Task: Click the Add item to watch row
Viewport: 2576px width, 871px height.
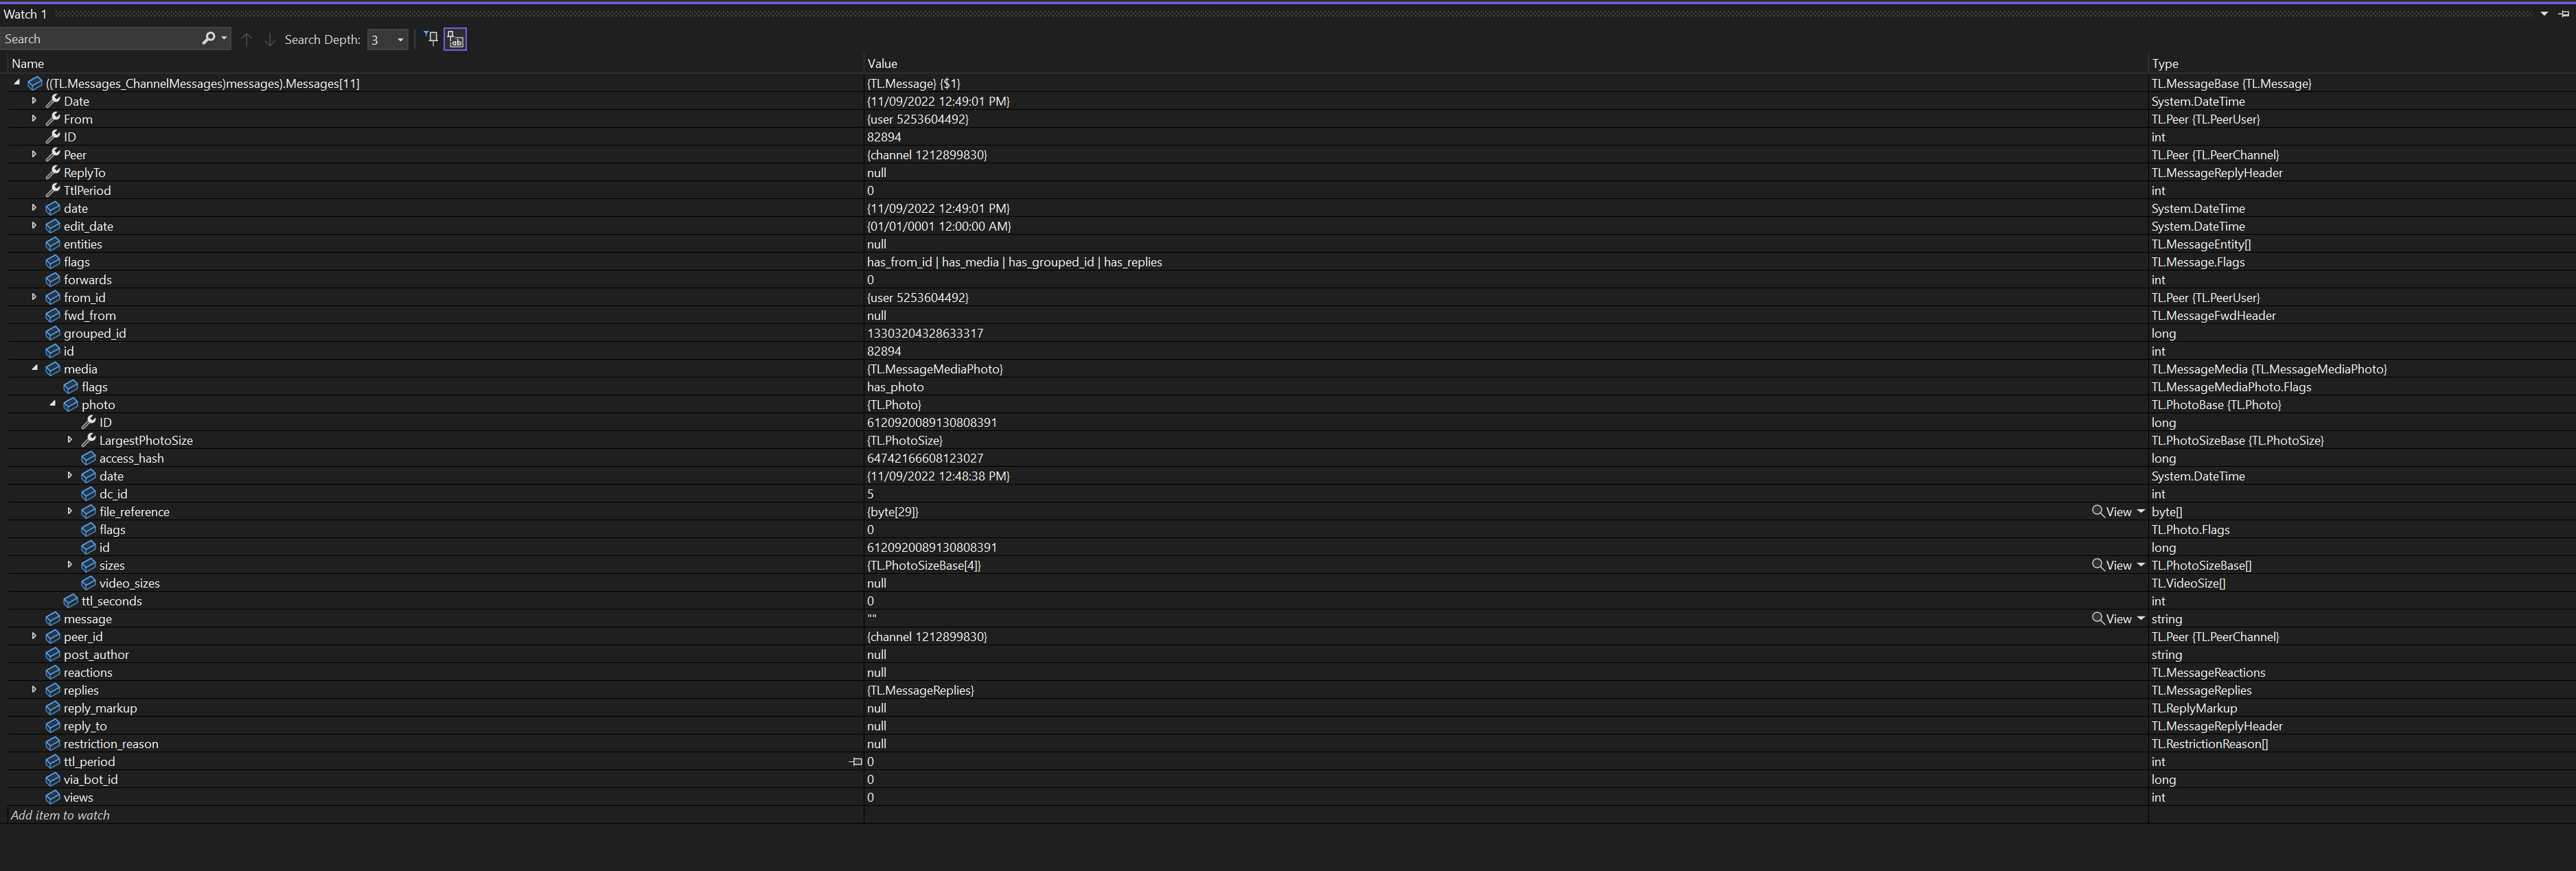Action: (x=60, y=815)
